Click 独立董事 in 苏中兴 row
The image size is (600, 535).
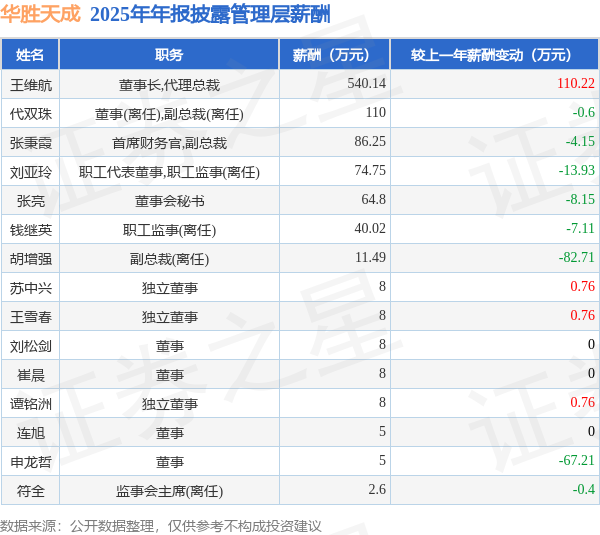click(169, 288)
